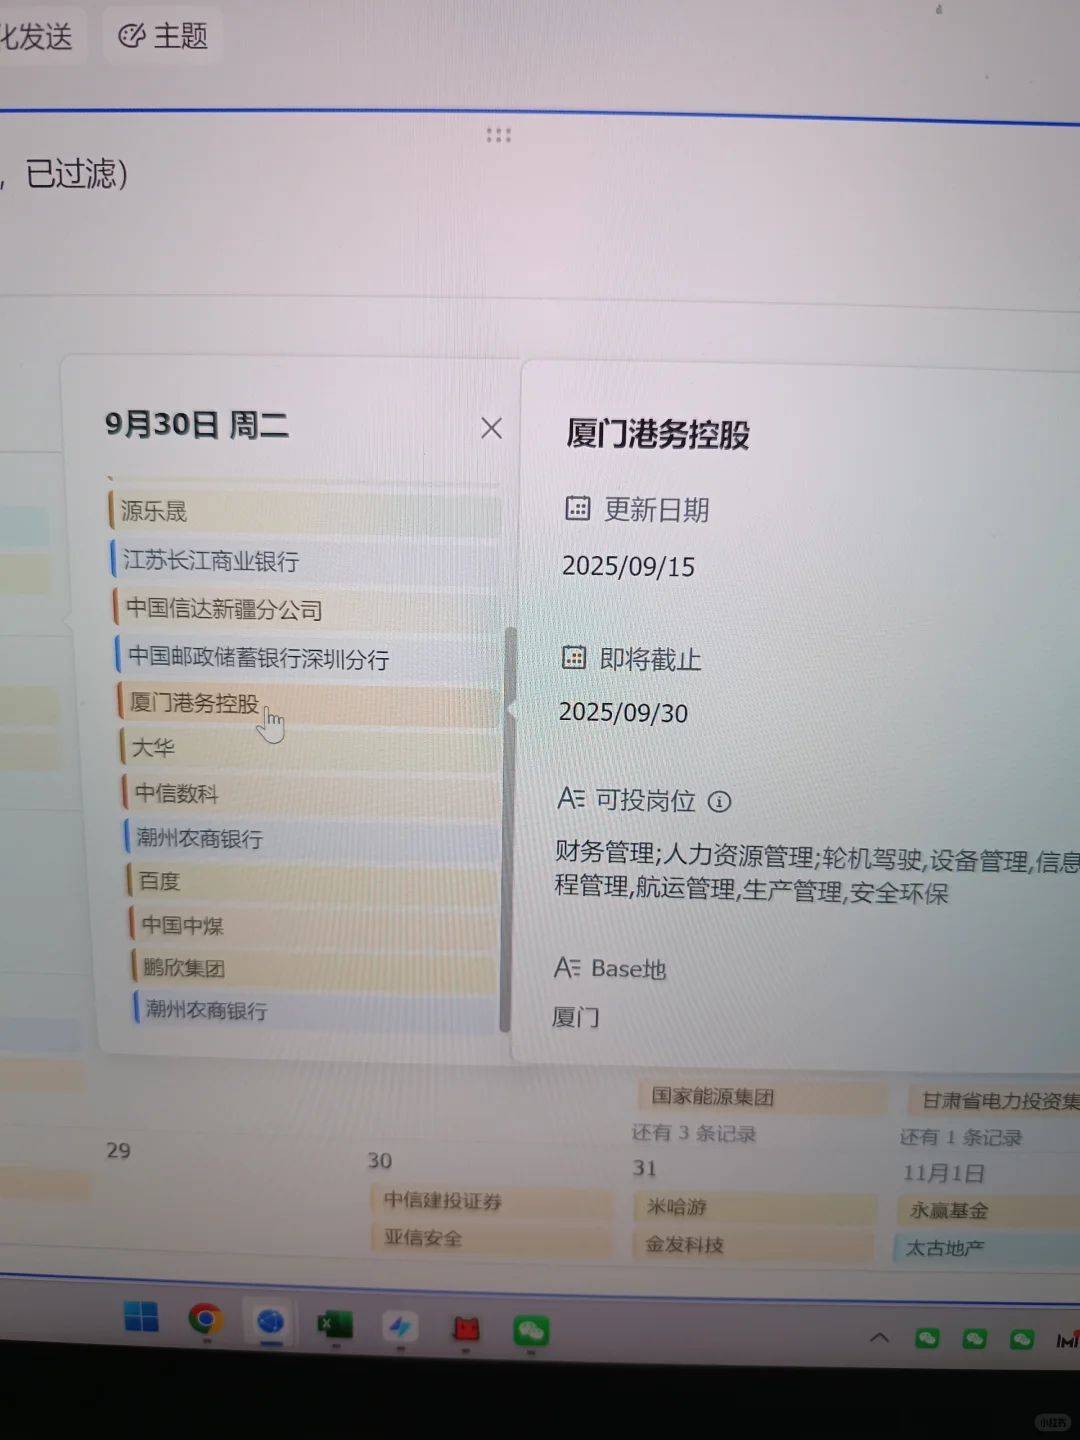Select the 江苏长江商业银行 record
This screenshot has height=1440, width=1080.
pos(306,560)
